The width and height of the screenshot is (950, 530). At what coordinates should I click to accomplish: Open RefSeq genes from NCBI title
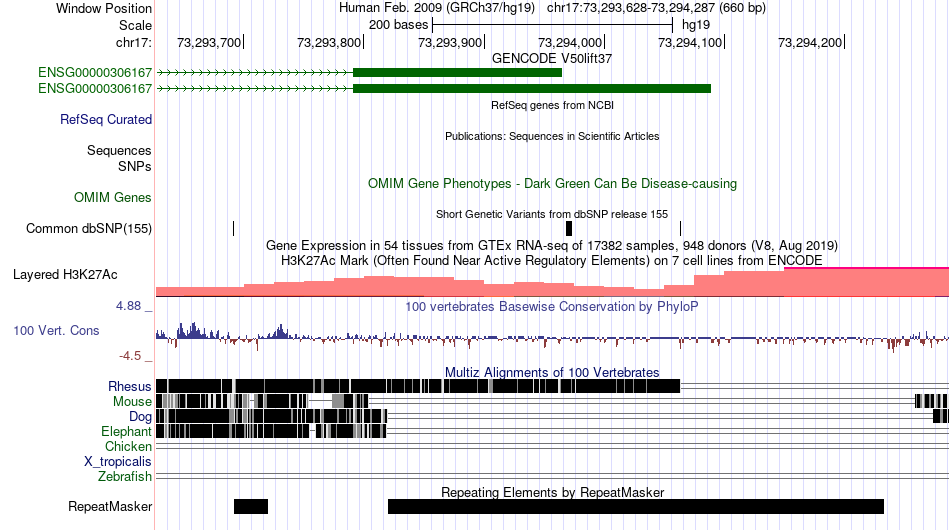tap(553, 105)
